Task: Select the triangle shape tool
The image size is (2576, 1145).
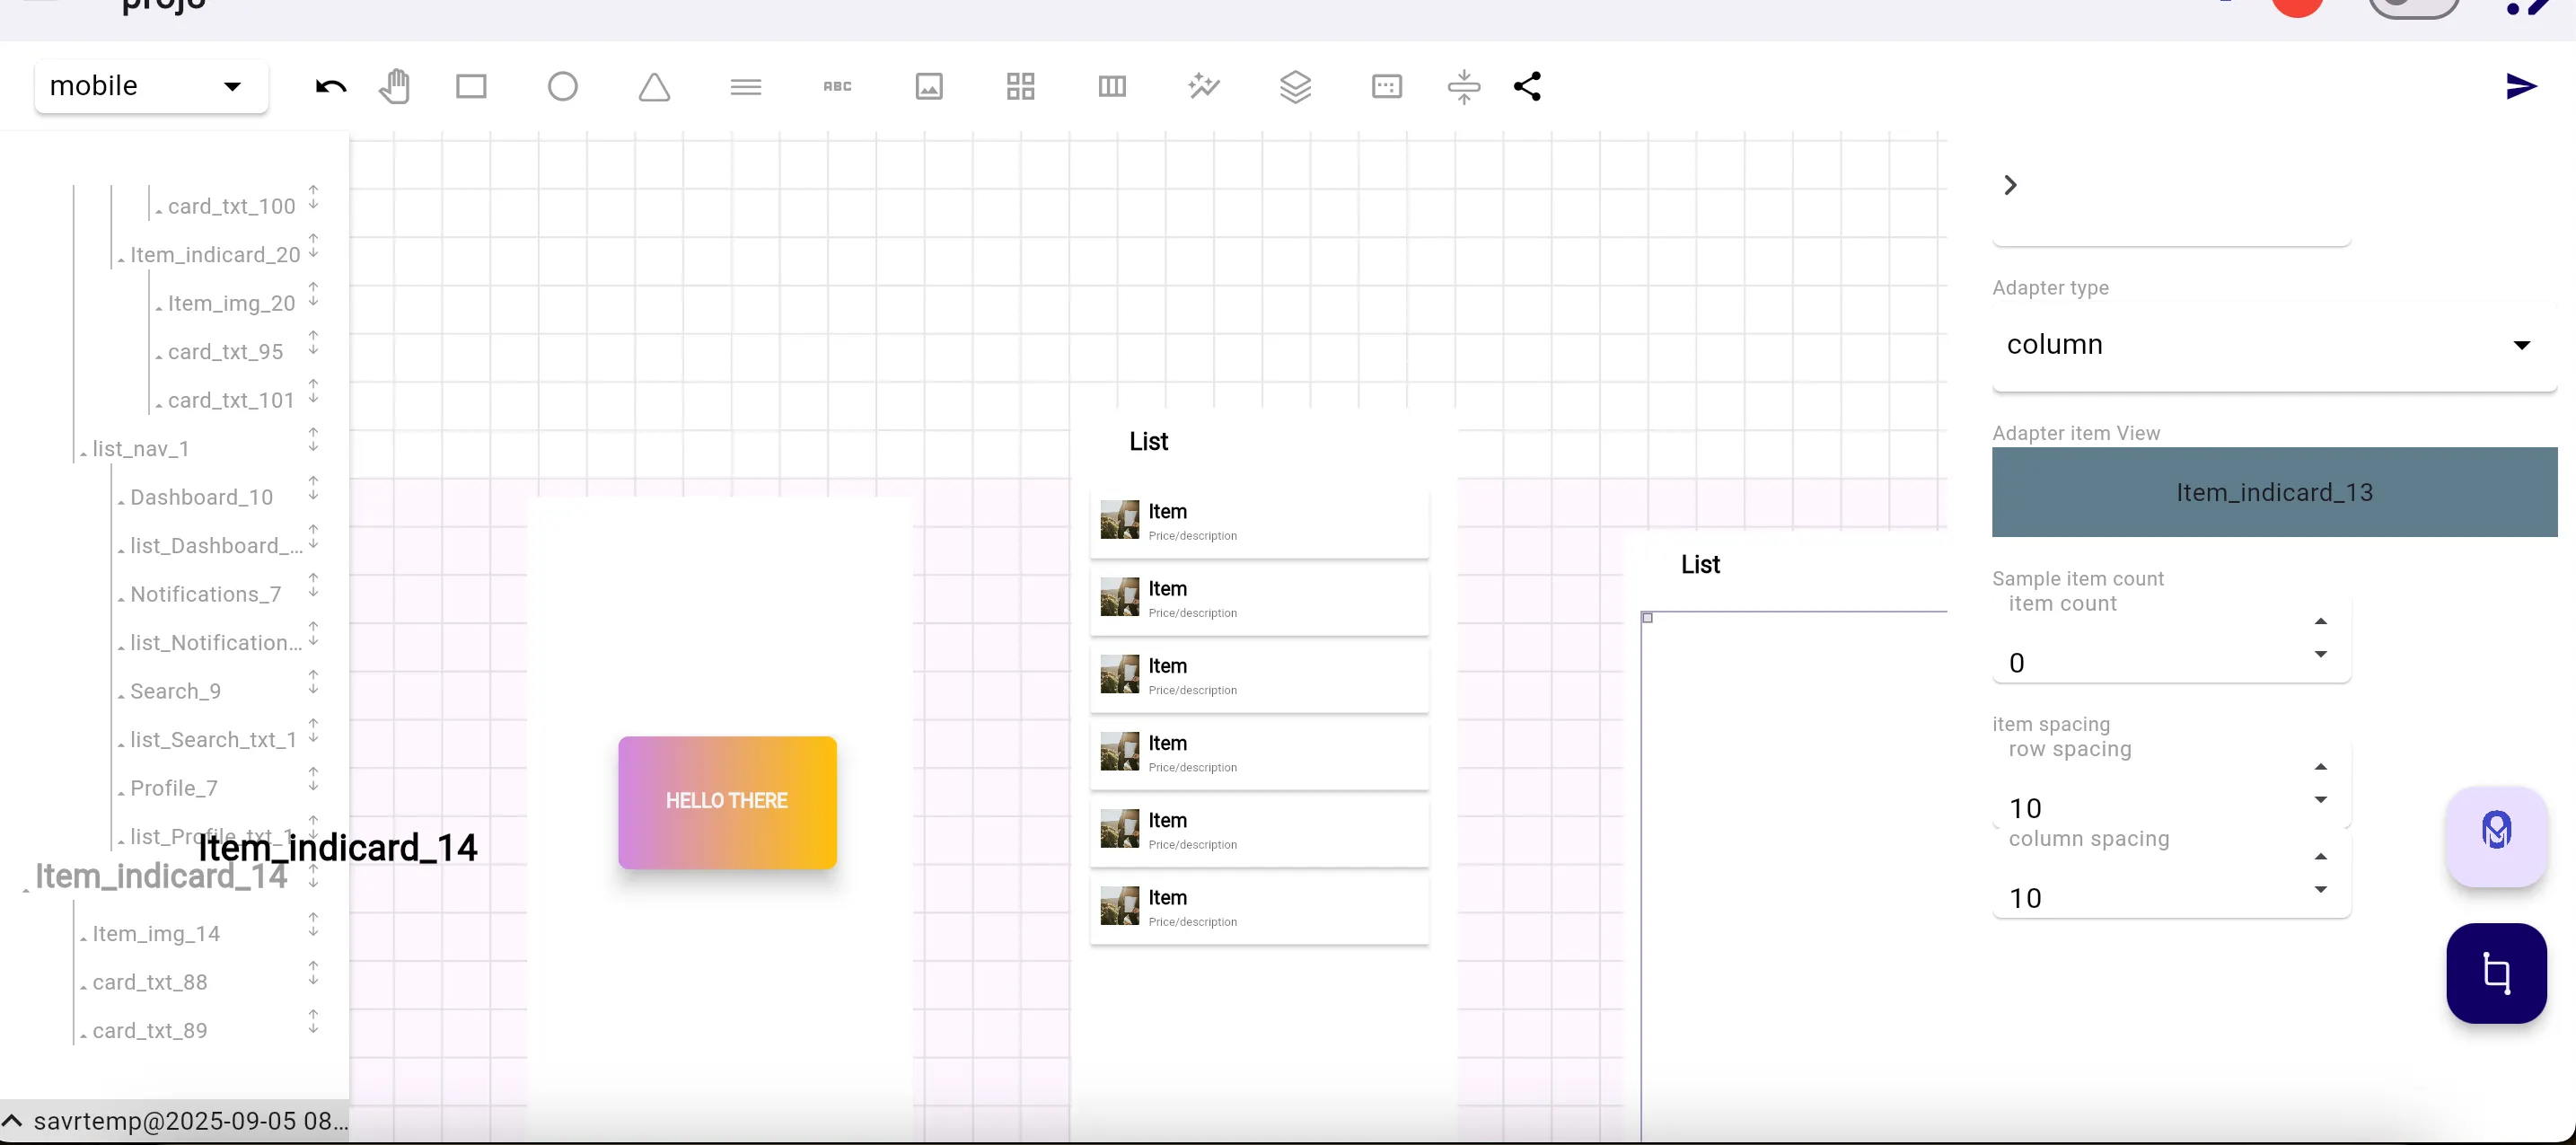Action: [654, 87]
